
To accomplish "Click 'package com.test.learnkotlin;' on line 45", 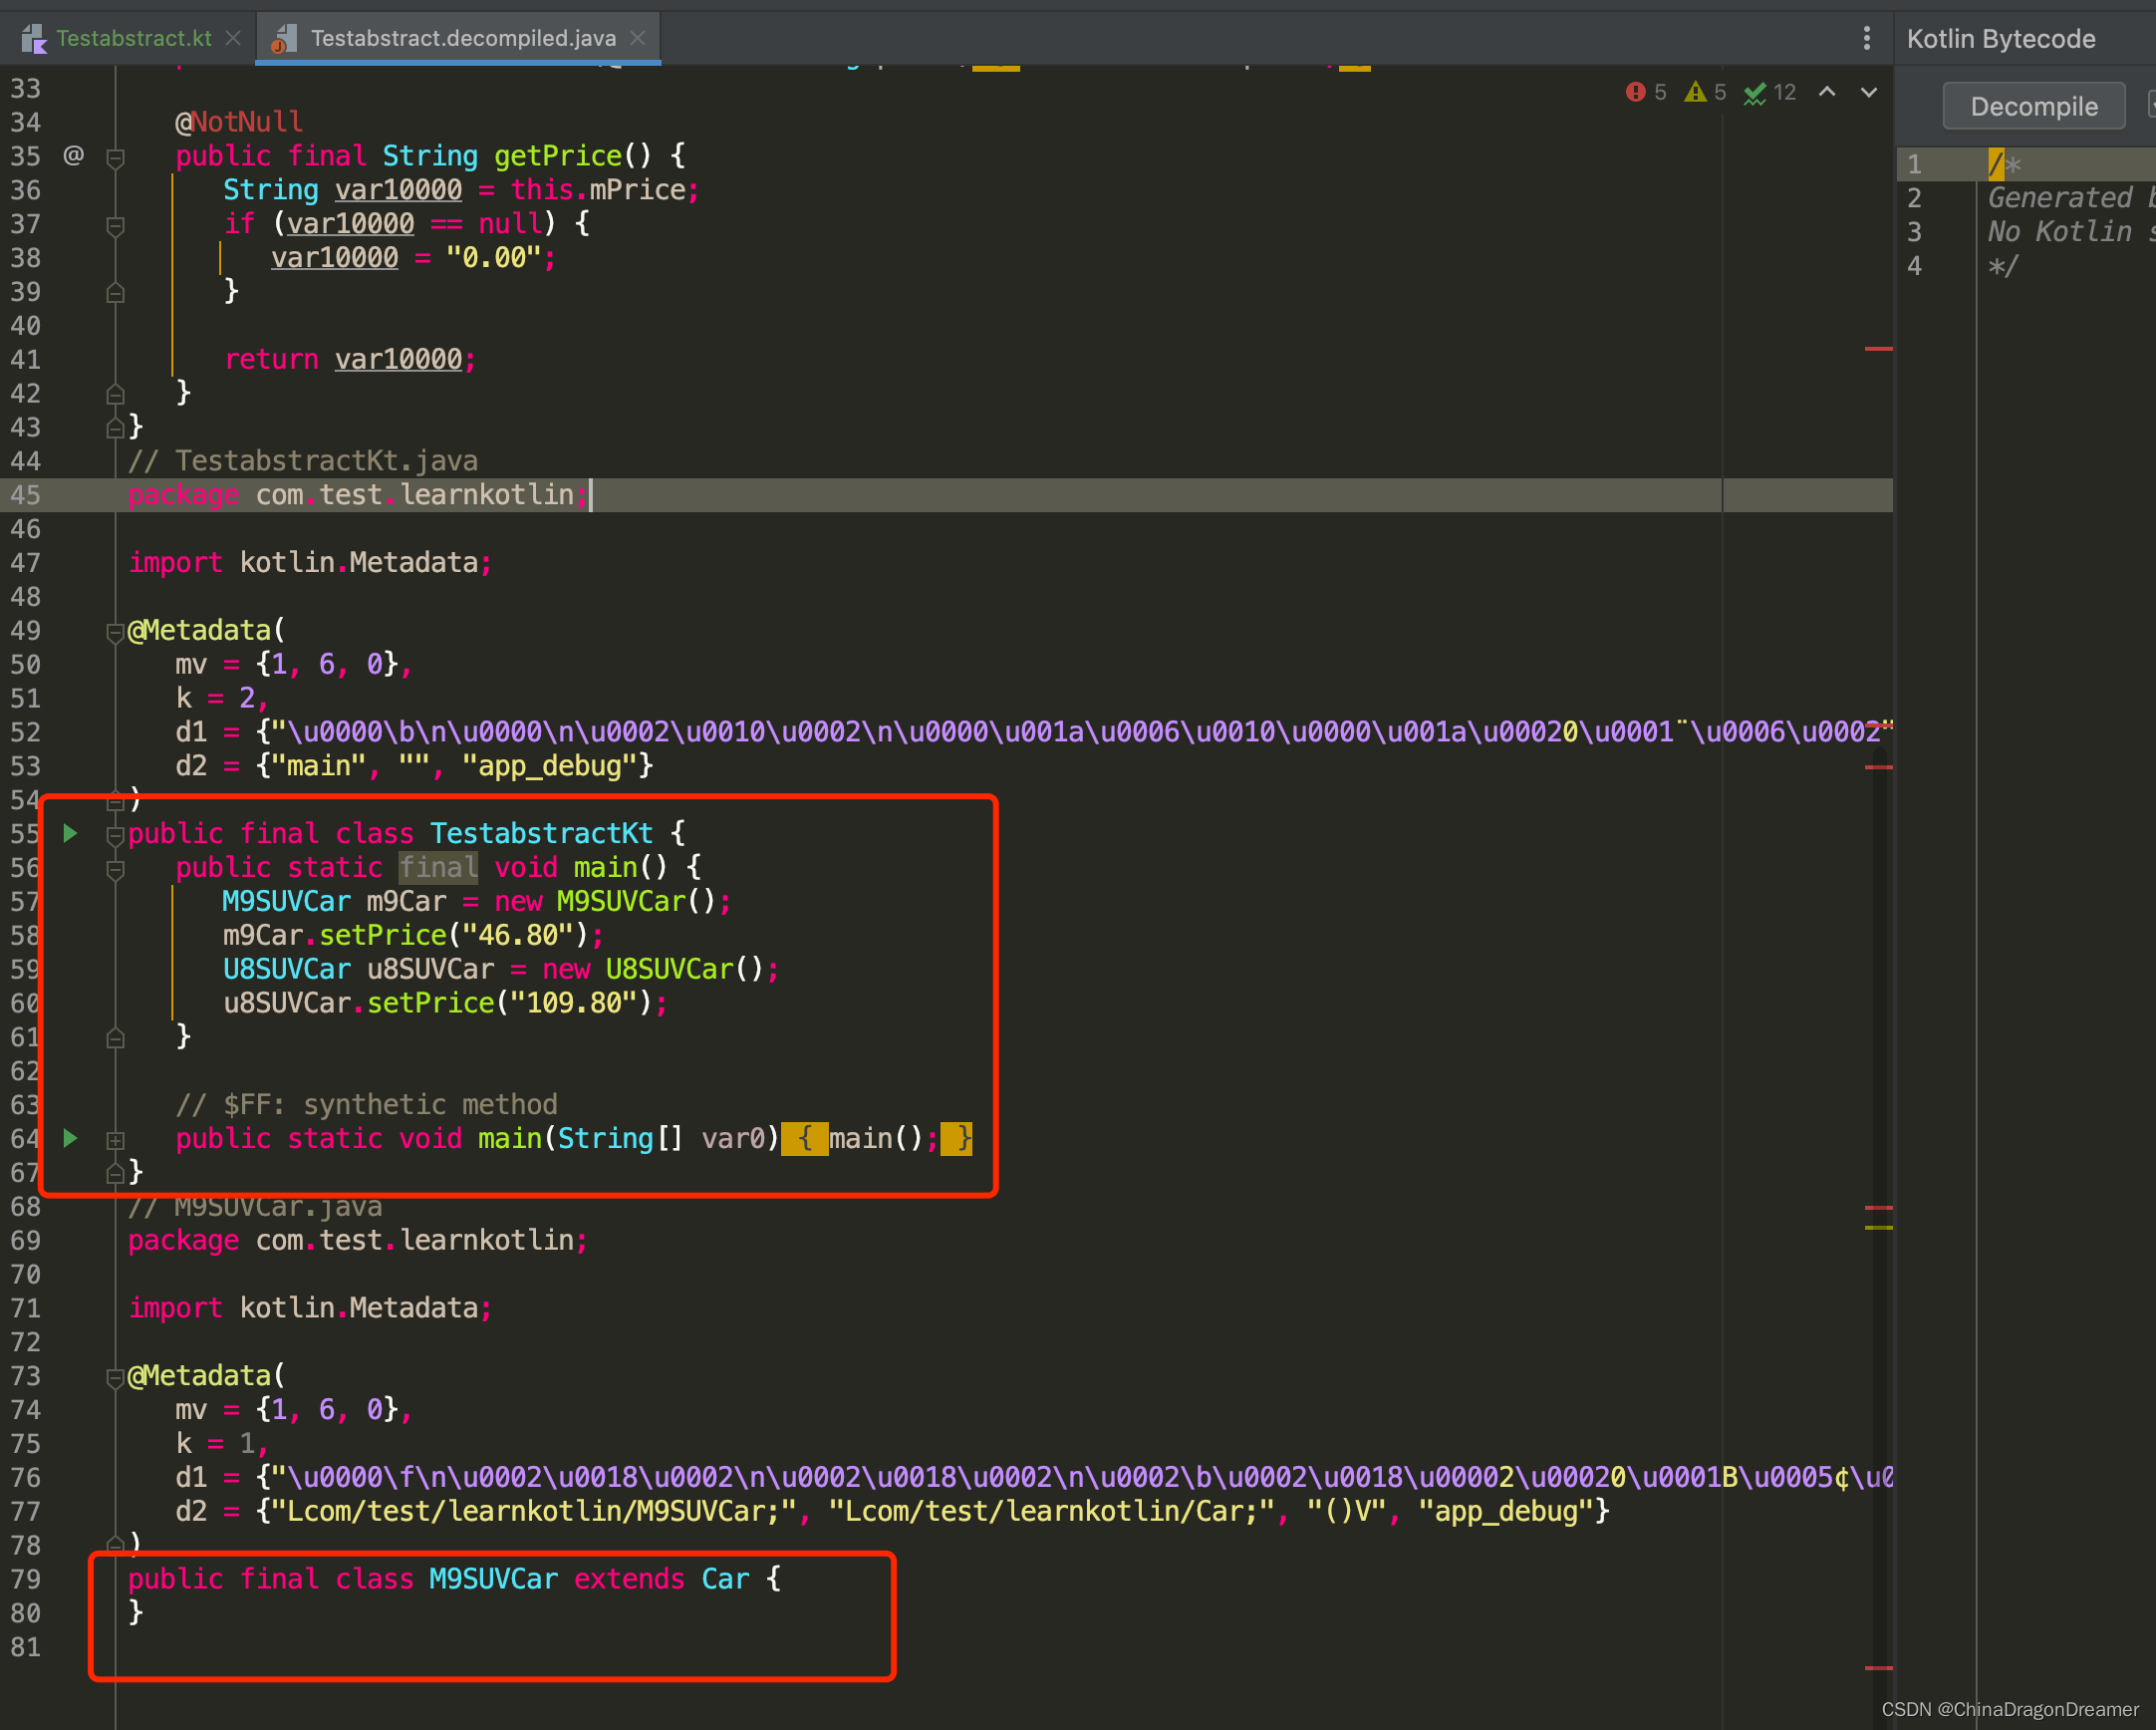I will tap(358, 494).
